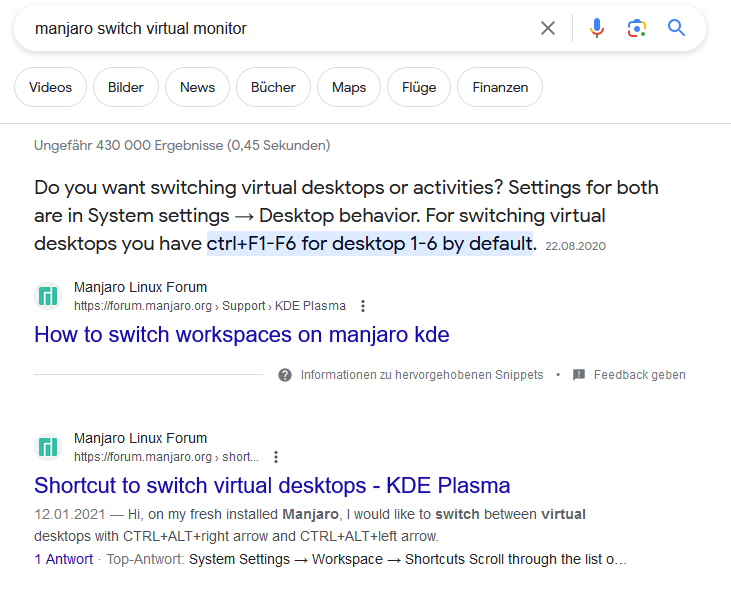Click the highlighted 'ctrl+F1-F6 for desktop 1-6 by default' text
Image resolution: width=731 pixels, height=593 pixels.
click(x=370, y=243)
